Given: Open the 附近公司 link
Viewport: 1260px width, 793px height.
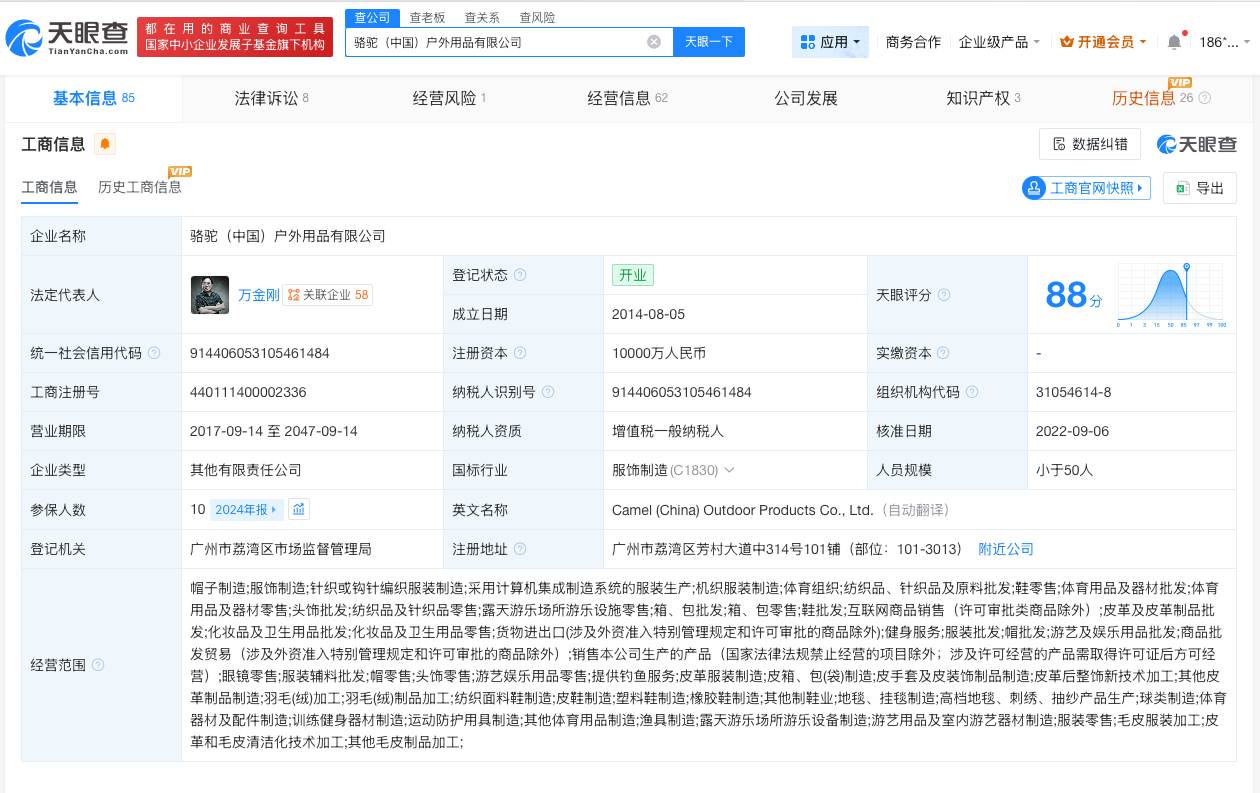Looking at the screenshot, I should pyautogui.click(x=1006, y=549).
